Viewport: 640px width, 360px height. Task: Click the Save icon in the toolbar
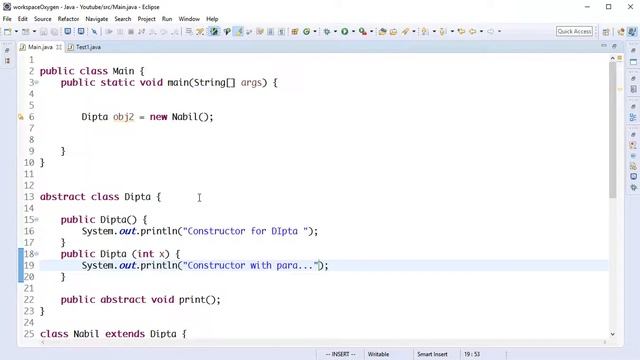(x=44, y=31)
